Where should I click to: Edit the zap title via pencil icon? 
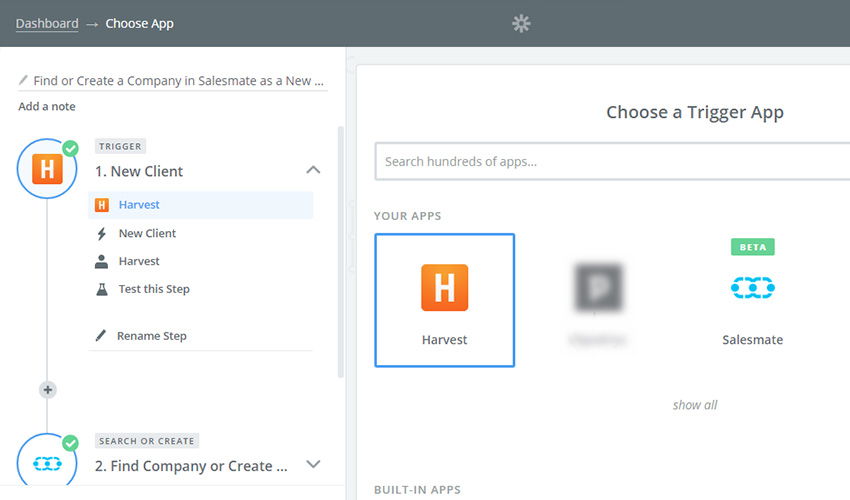pyautogui.click(x=23, y=80)
